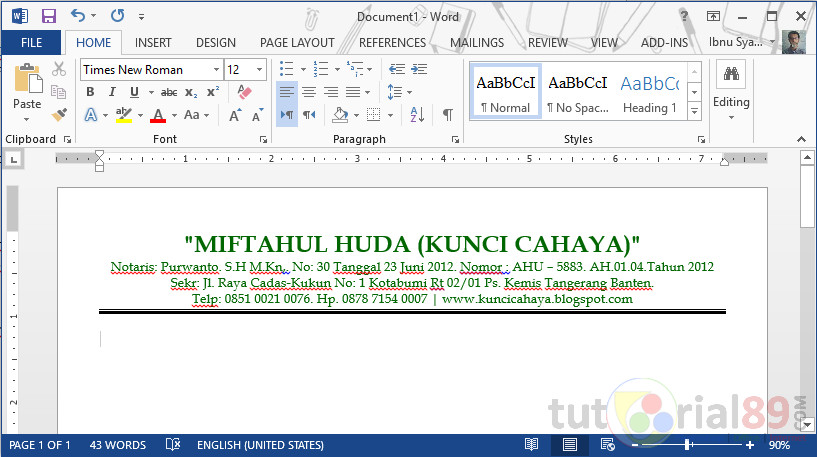Apply the Heading 1 style
Image resolution: width=817 pixels, height=457 pixels.
pos(650,92)
